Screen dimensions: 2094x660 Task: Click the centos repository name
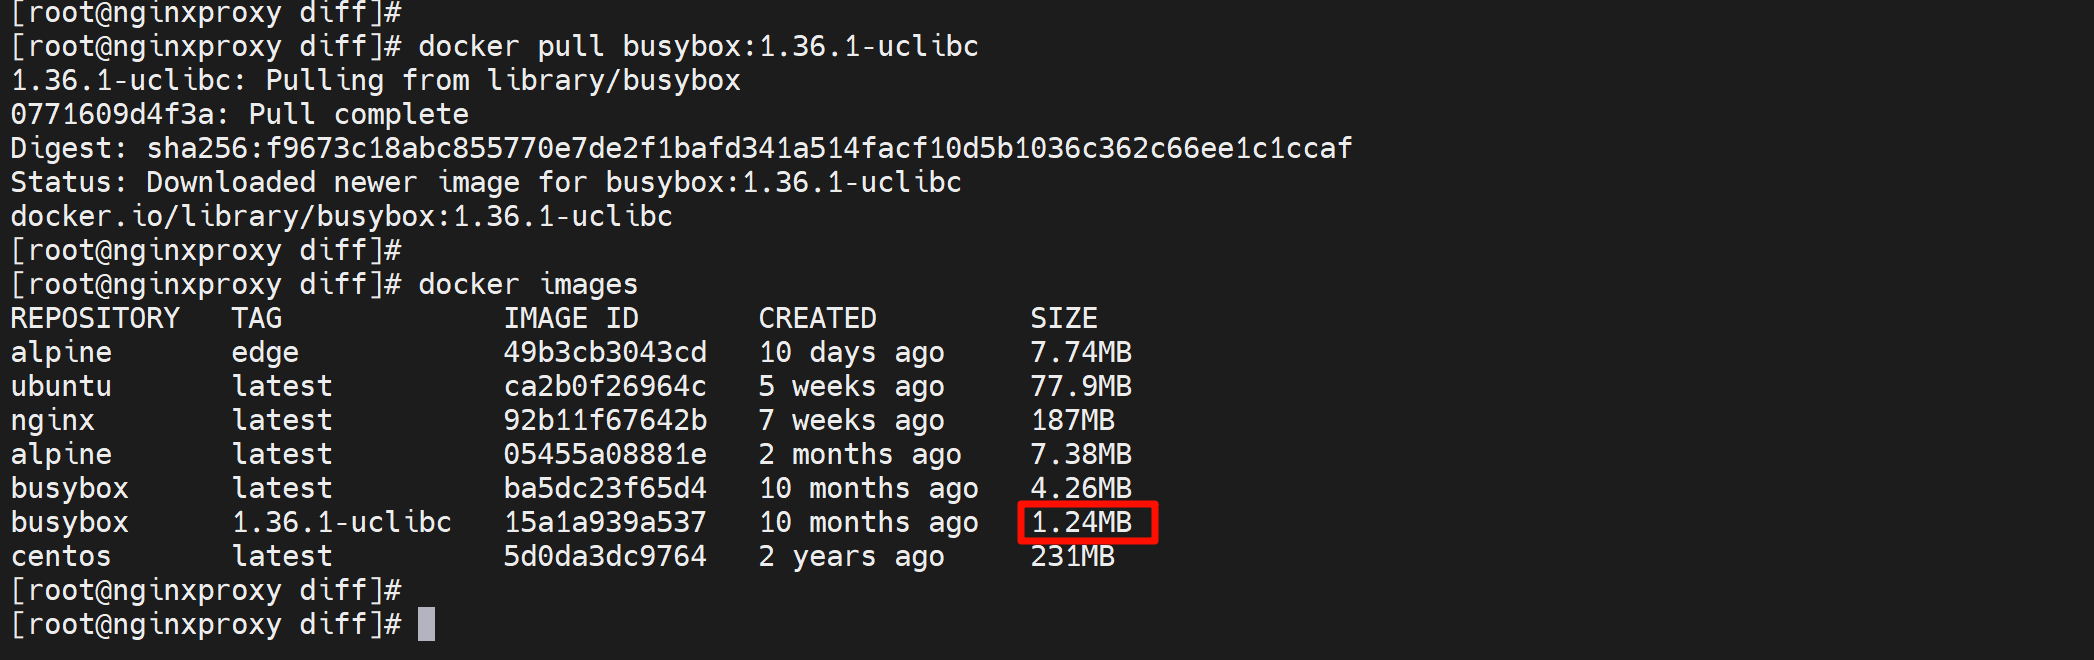point(61,556)
